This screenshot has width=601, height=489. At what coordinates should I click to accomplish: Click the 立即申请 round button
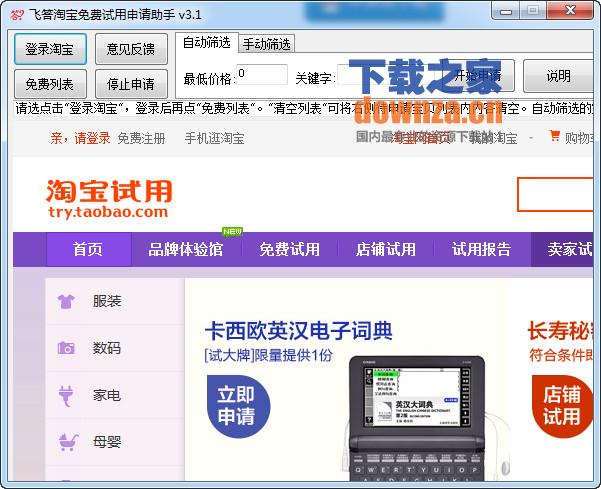[238, 407]
